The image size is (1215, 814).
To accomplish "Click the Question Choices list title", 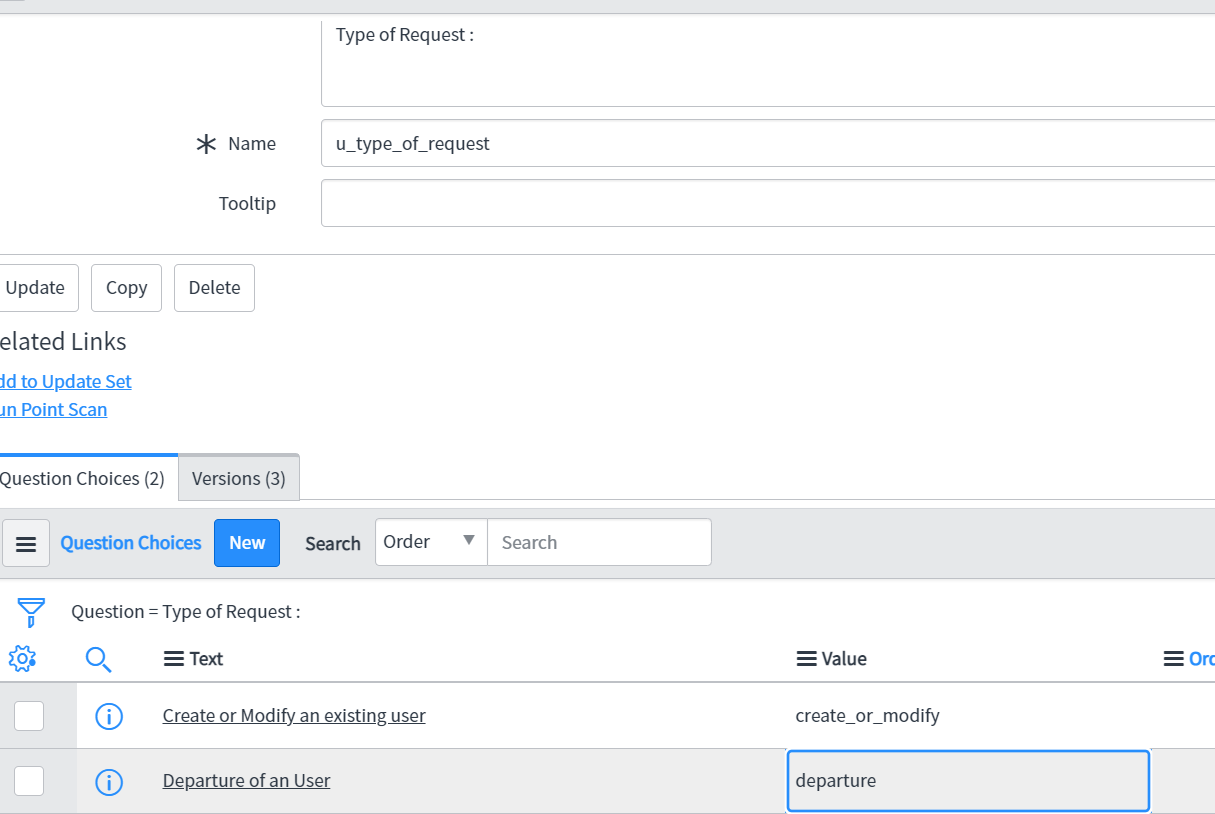I will [x=131, y=543].
